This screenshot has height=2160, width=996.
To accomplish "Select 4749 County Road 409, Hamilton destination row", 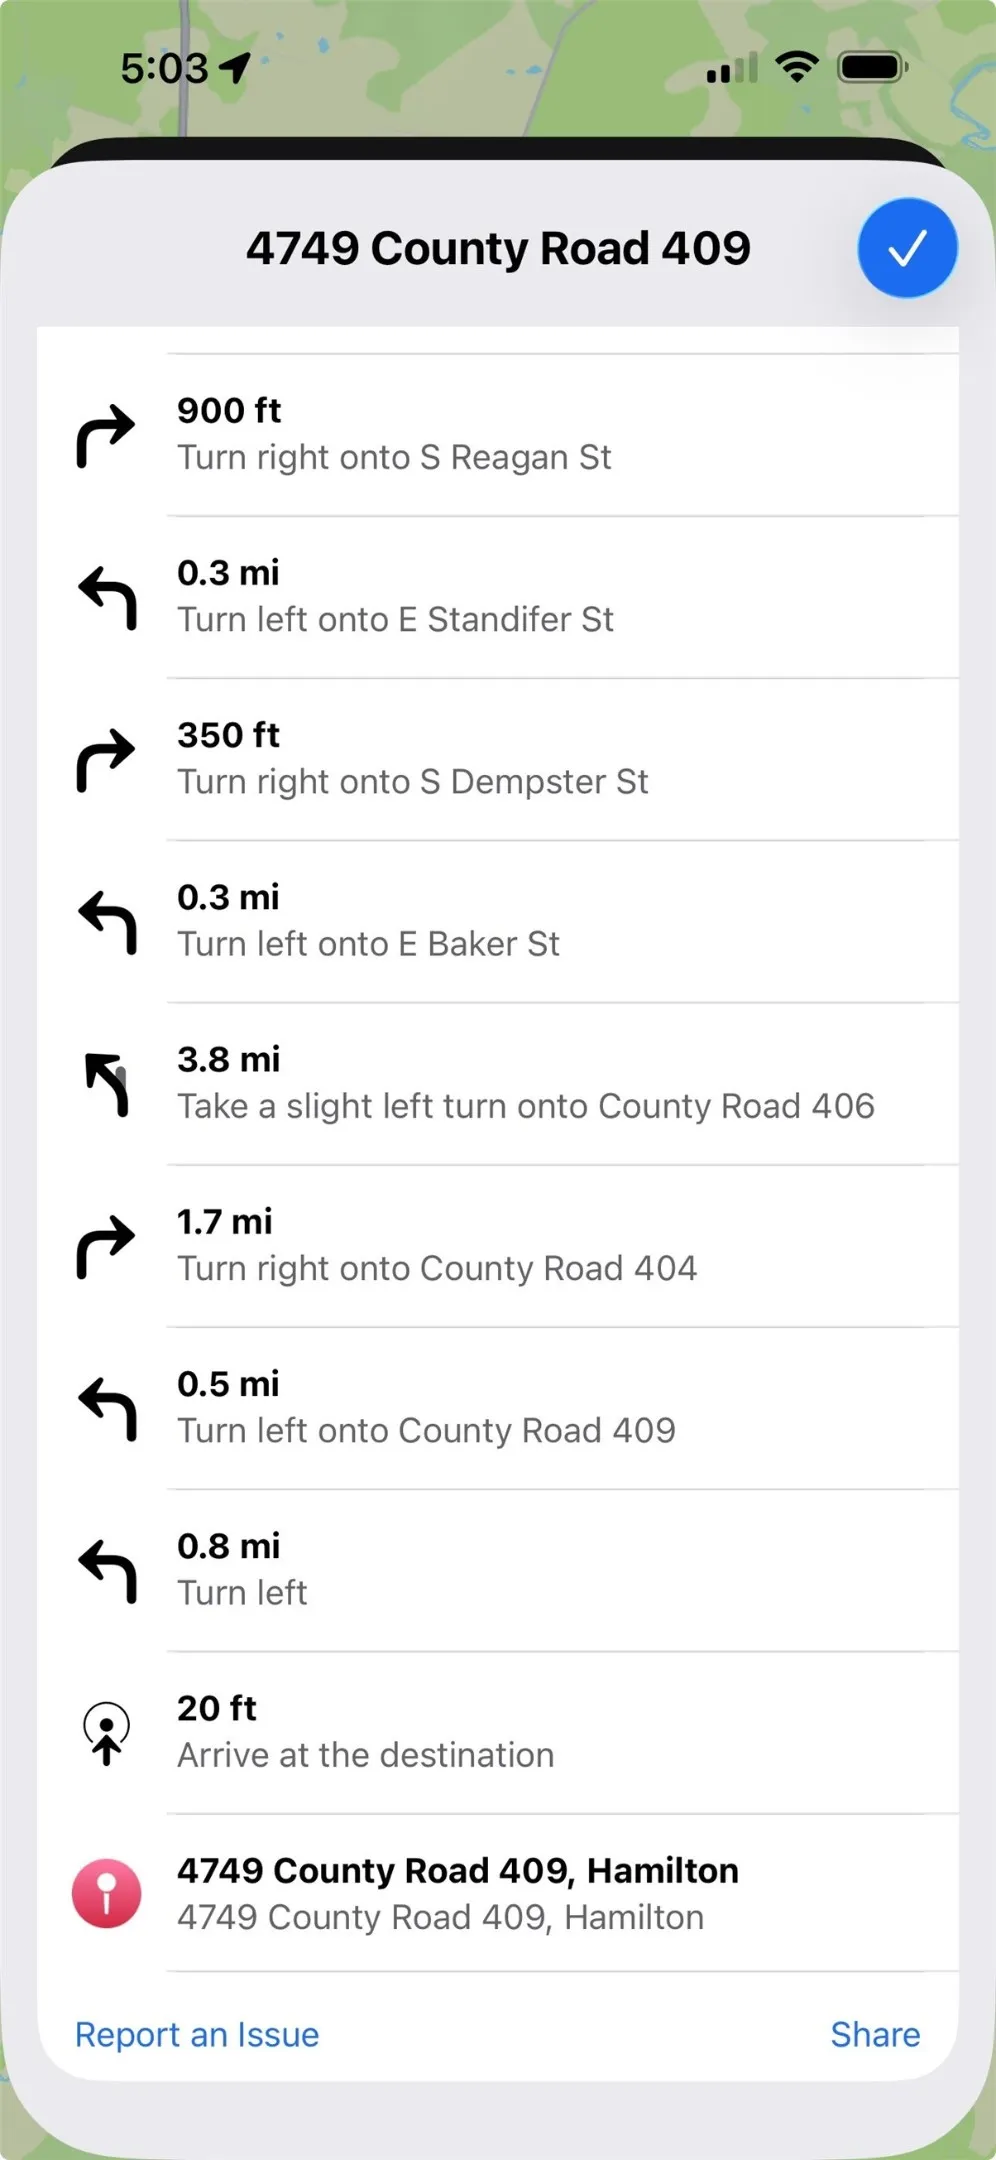I will point(498,1893).
